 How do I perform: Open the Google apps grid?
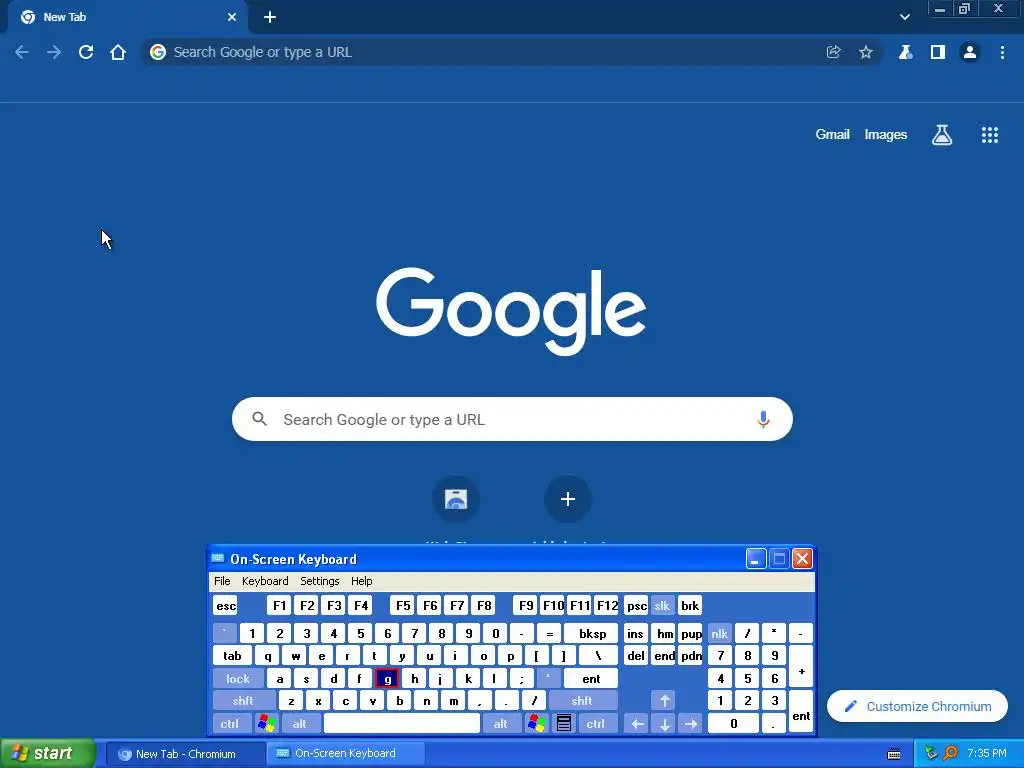click(x=990, y=135)
